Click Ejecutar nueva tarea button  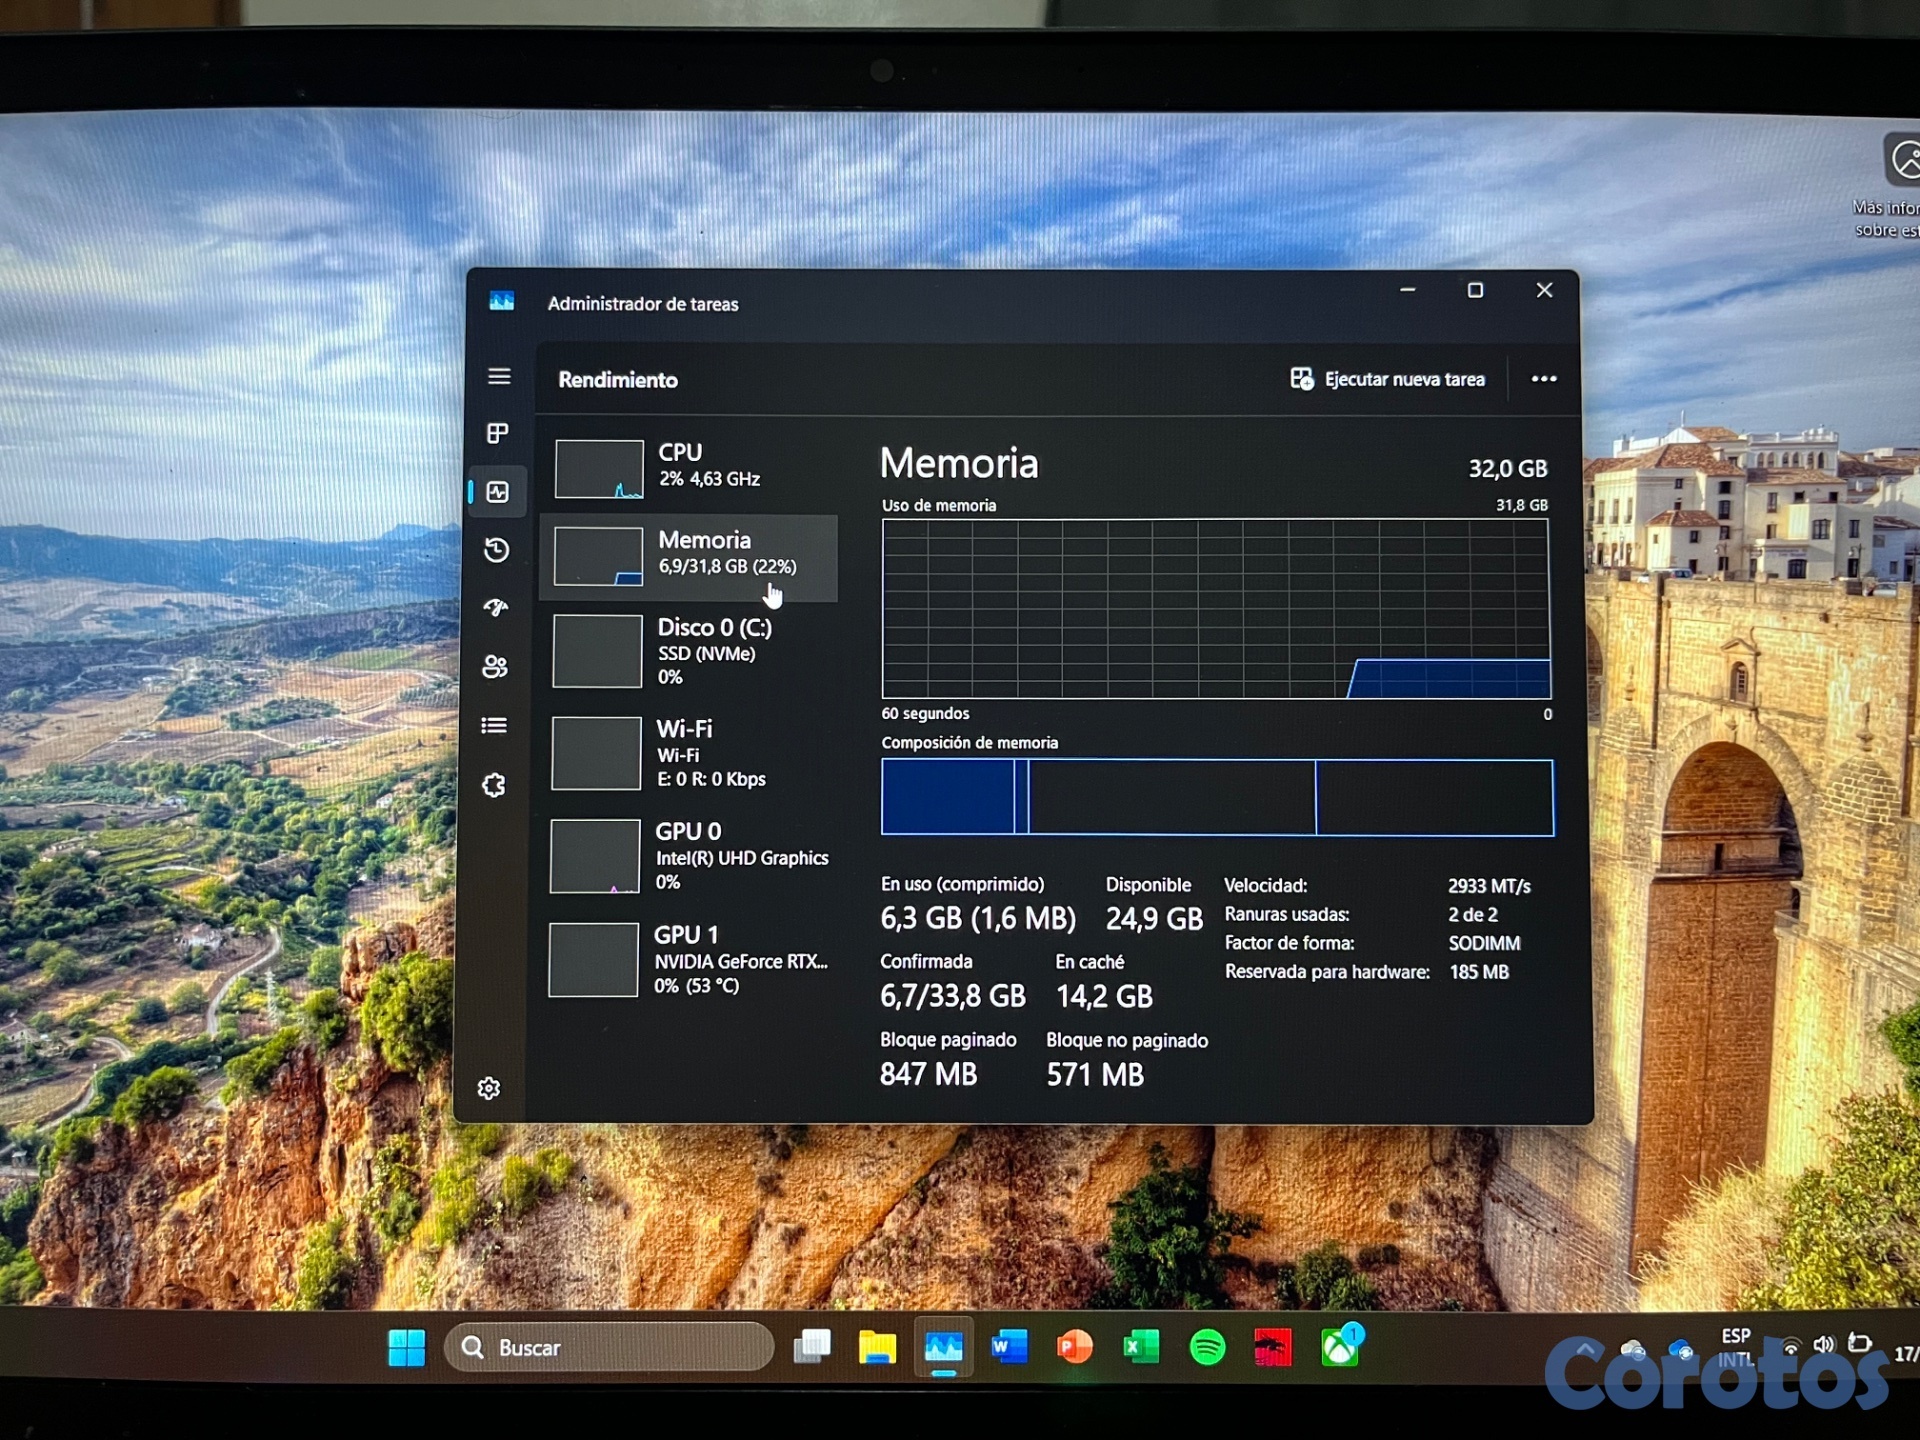(1388, 379)
